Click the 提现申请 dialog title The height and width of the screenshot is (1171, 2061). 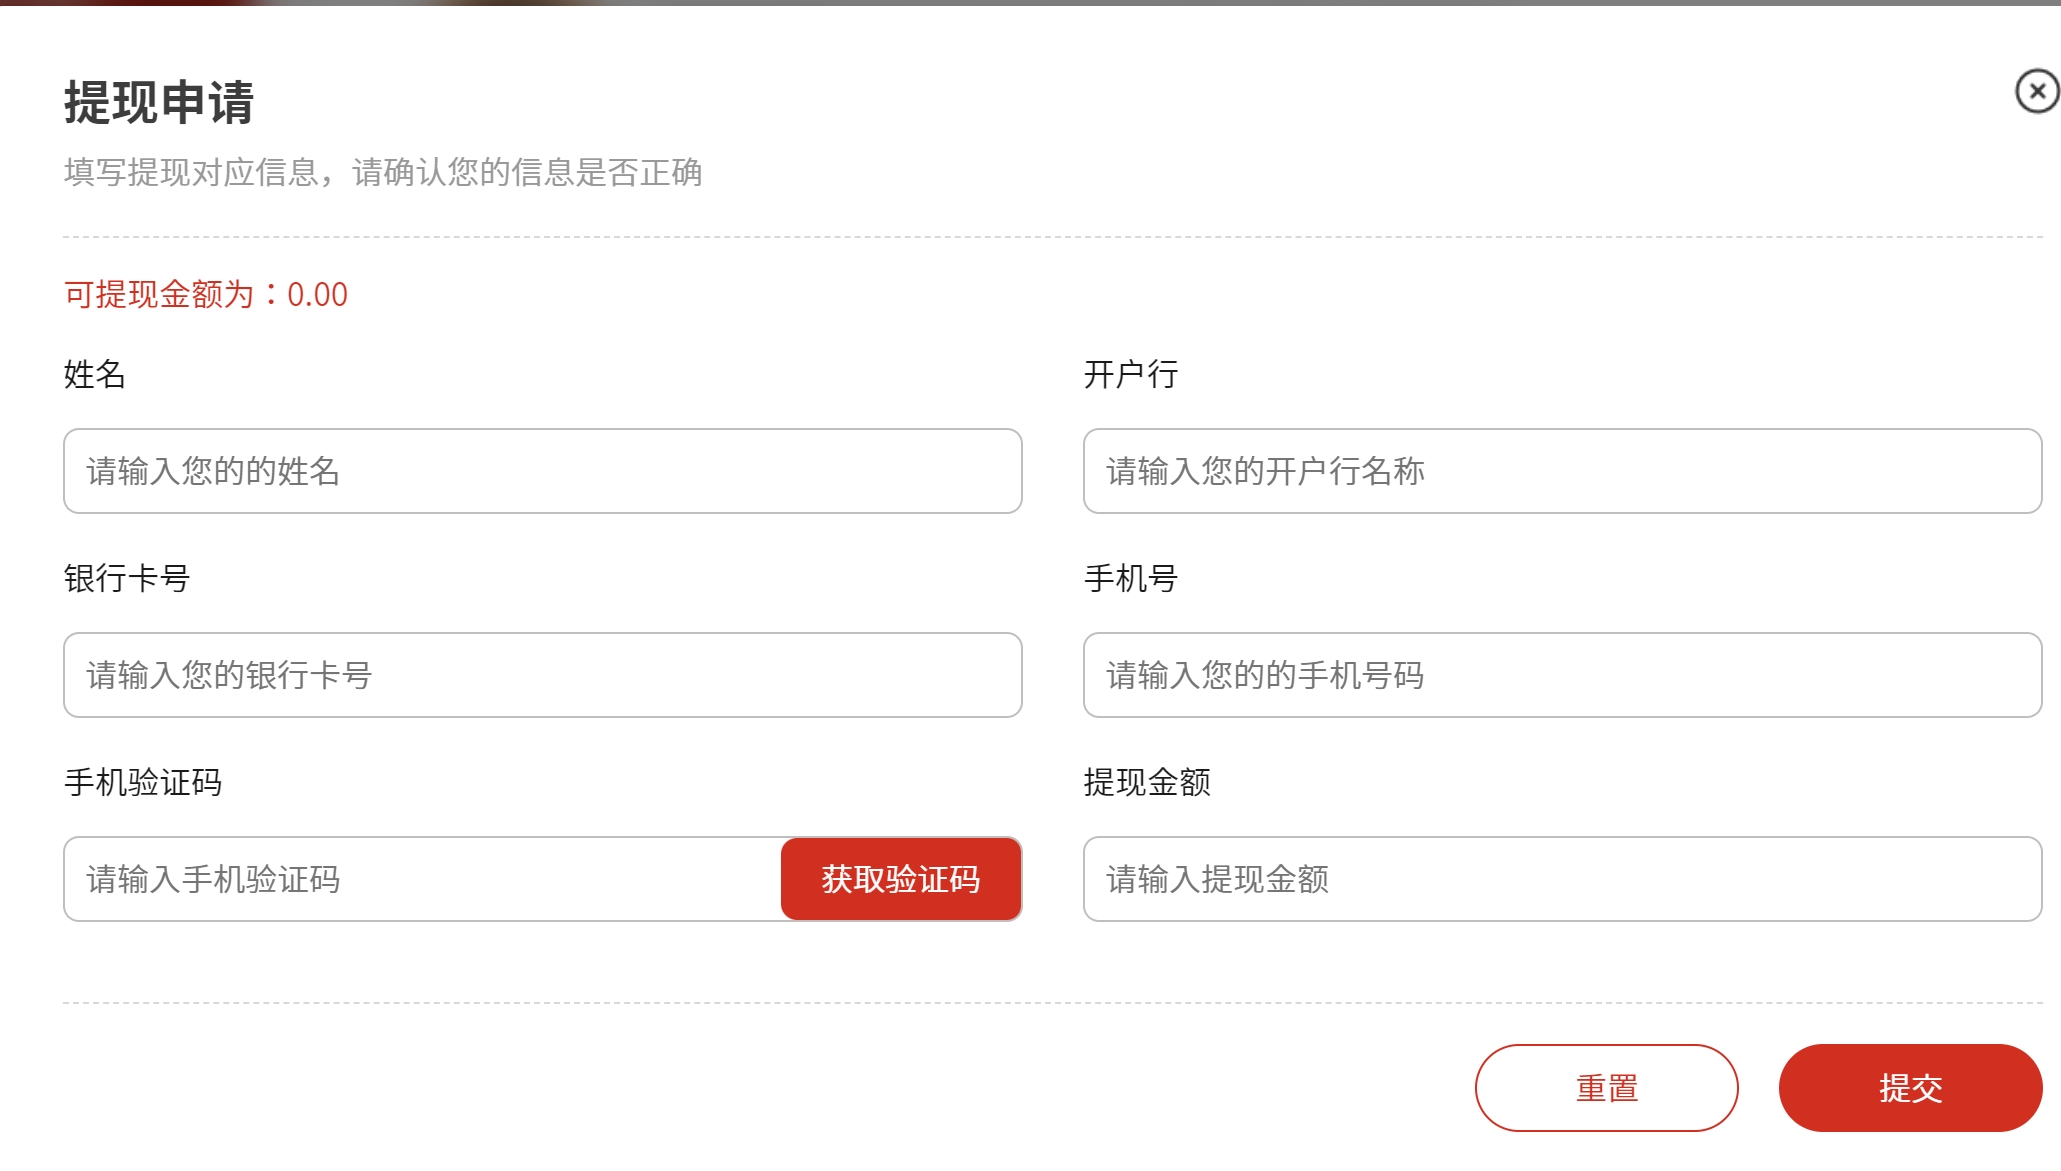tap(159, 102)
